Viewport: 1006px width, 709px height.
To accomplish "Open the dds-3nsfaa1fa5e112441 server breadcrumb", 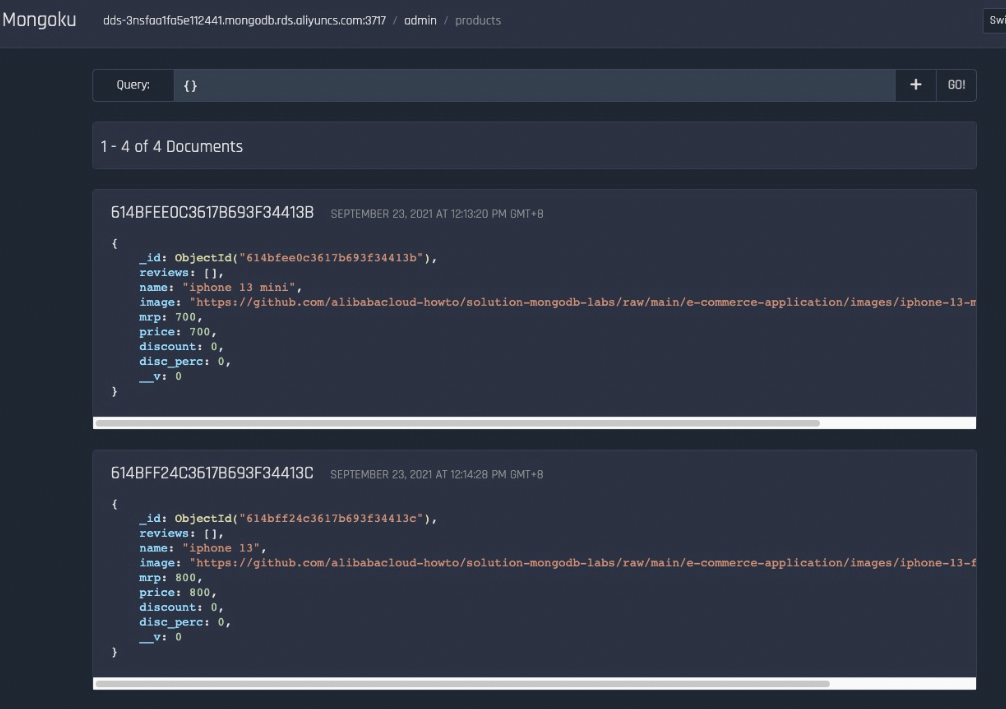I will (244, 21).
